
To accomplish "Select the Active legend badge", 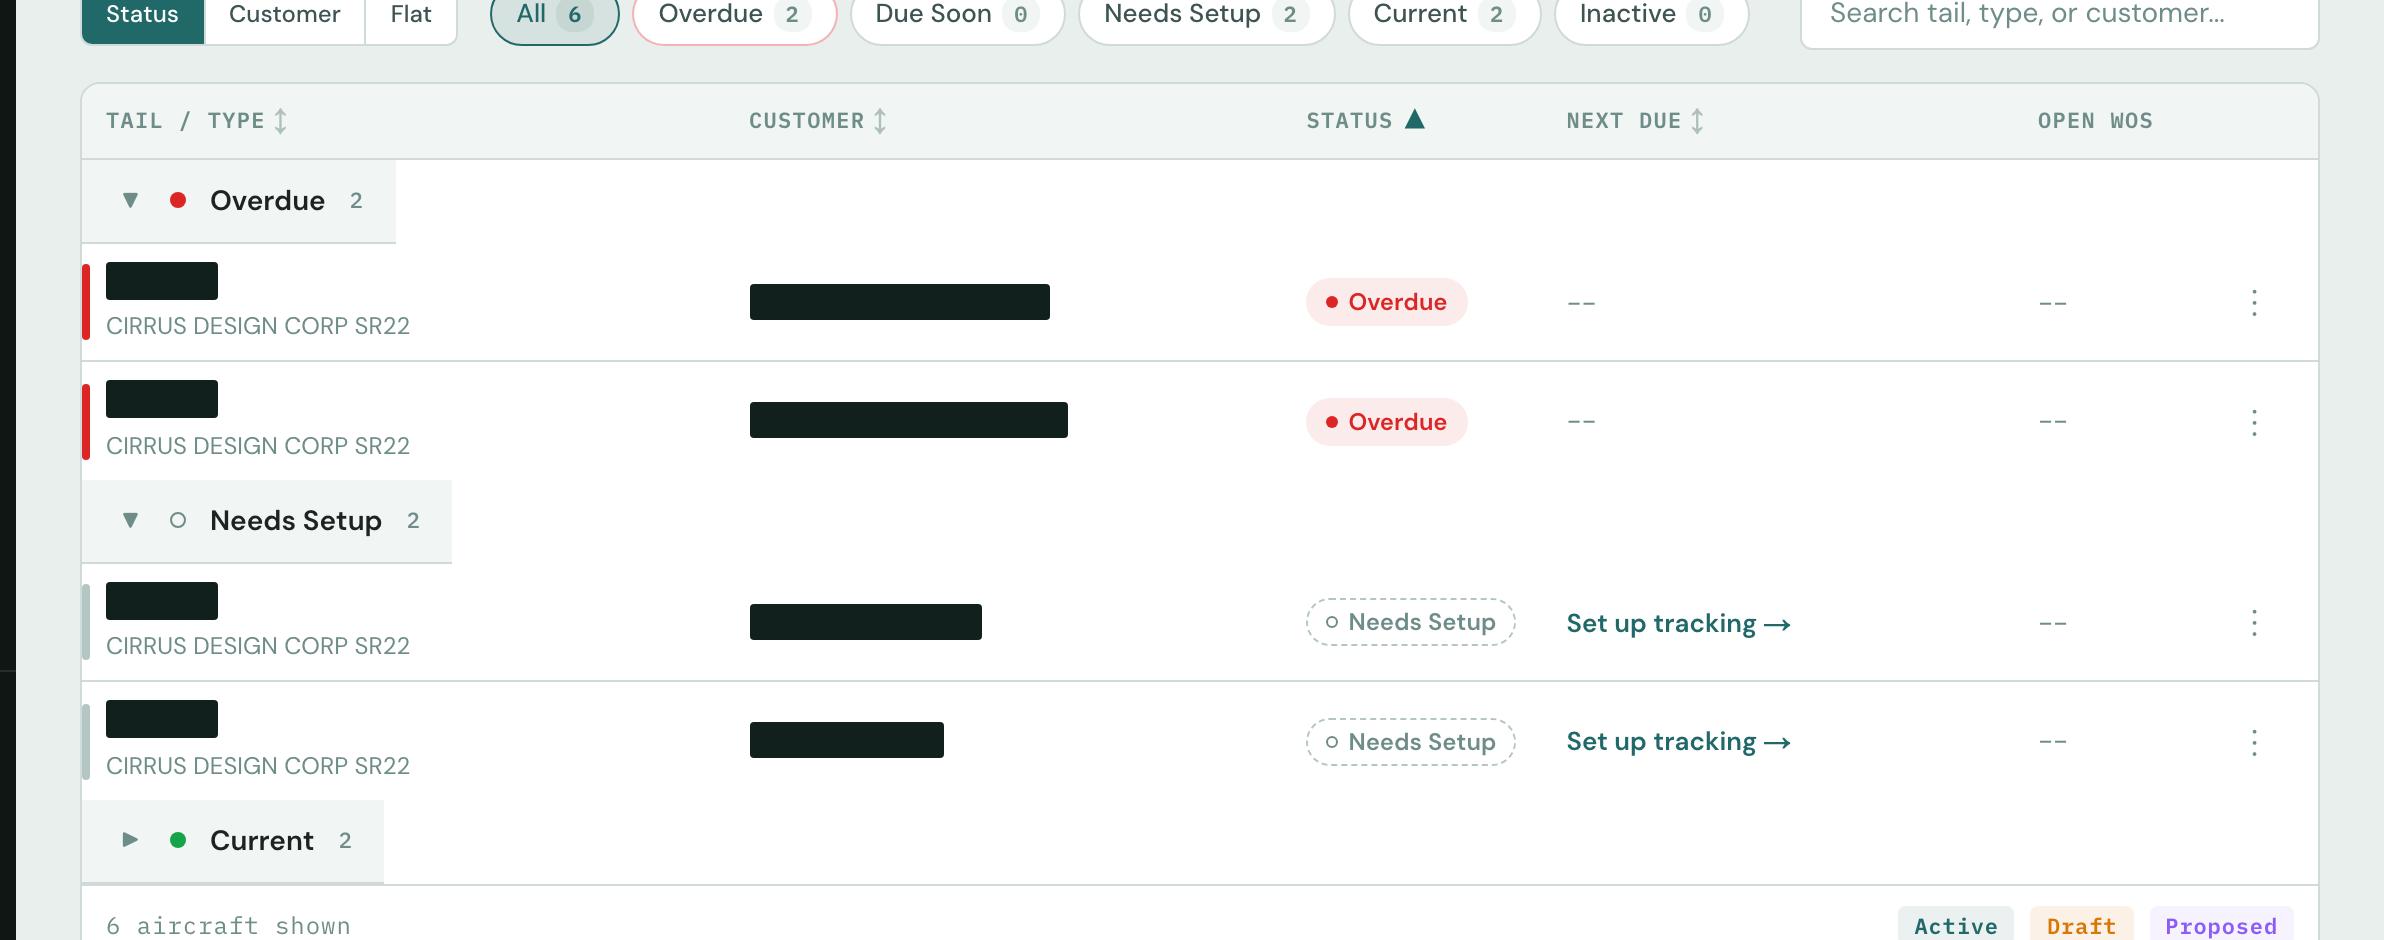I will coord(1956,925).
